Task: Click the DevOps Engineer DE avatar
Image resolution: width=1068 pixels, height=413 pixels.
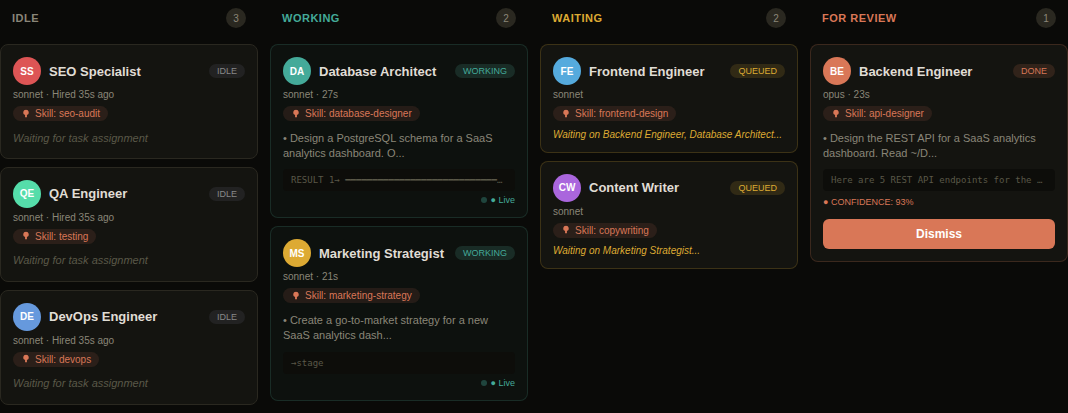Action: pyautogui.click(x=27, y=316)
